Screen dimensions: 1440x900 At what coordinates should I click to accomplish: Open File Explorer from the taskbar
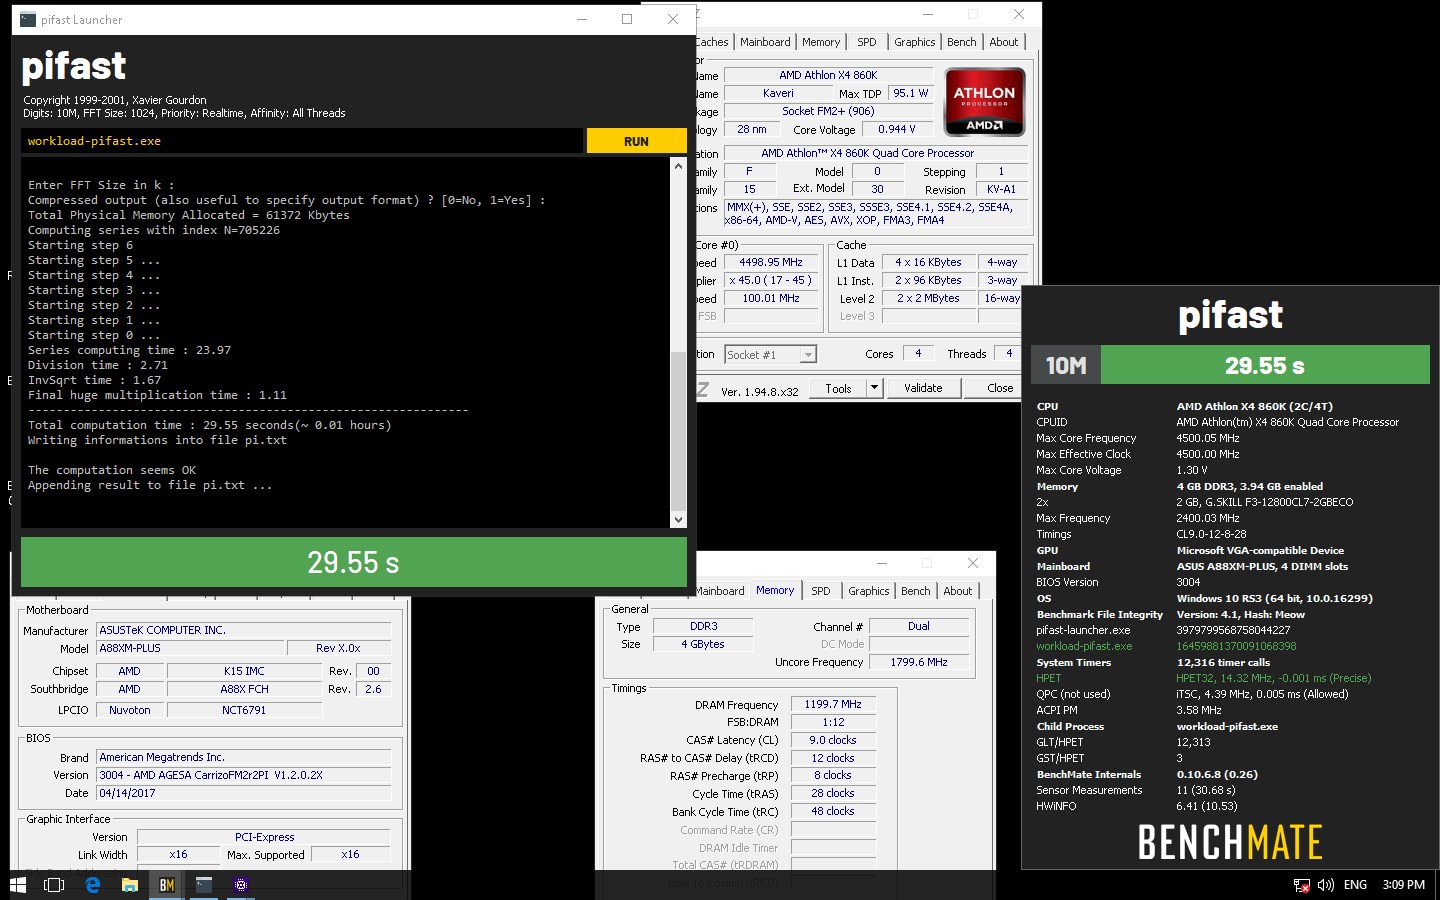coord(130,885)
